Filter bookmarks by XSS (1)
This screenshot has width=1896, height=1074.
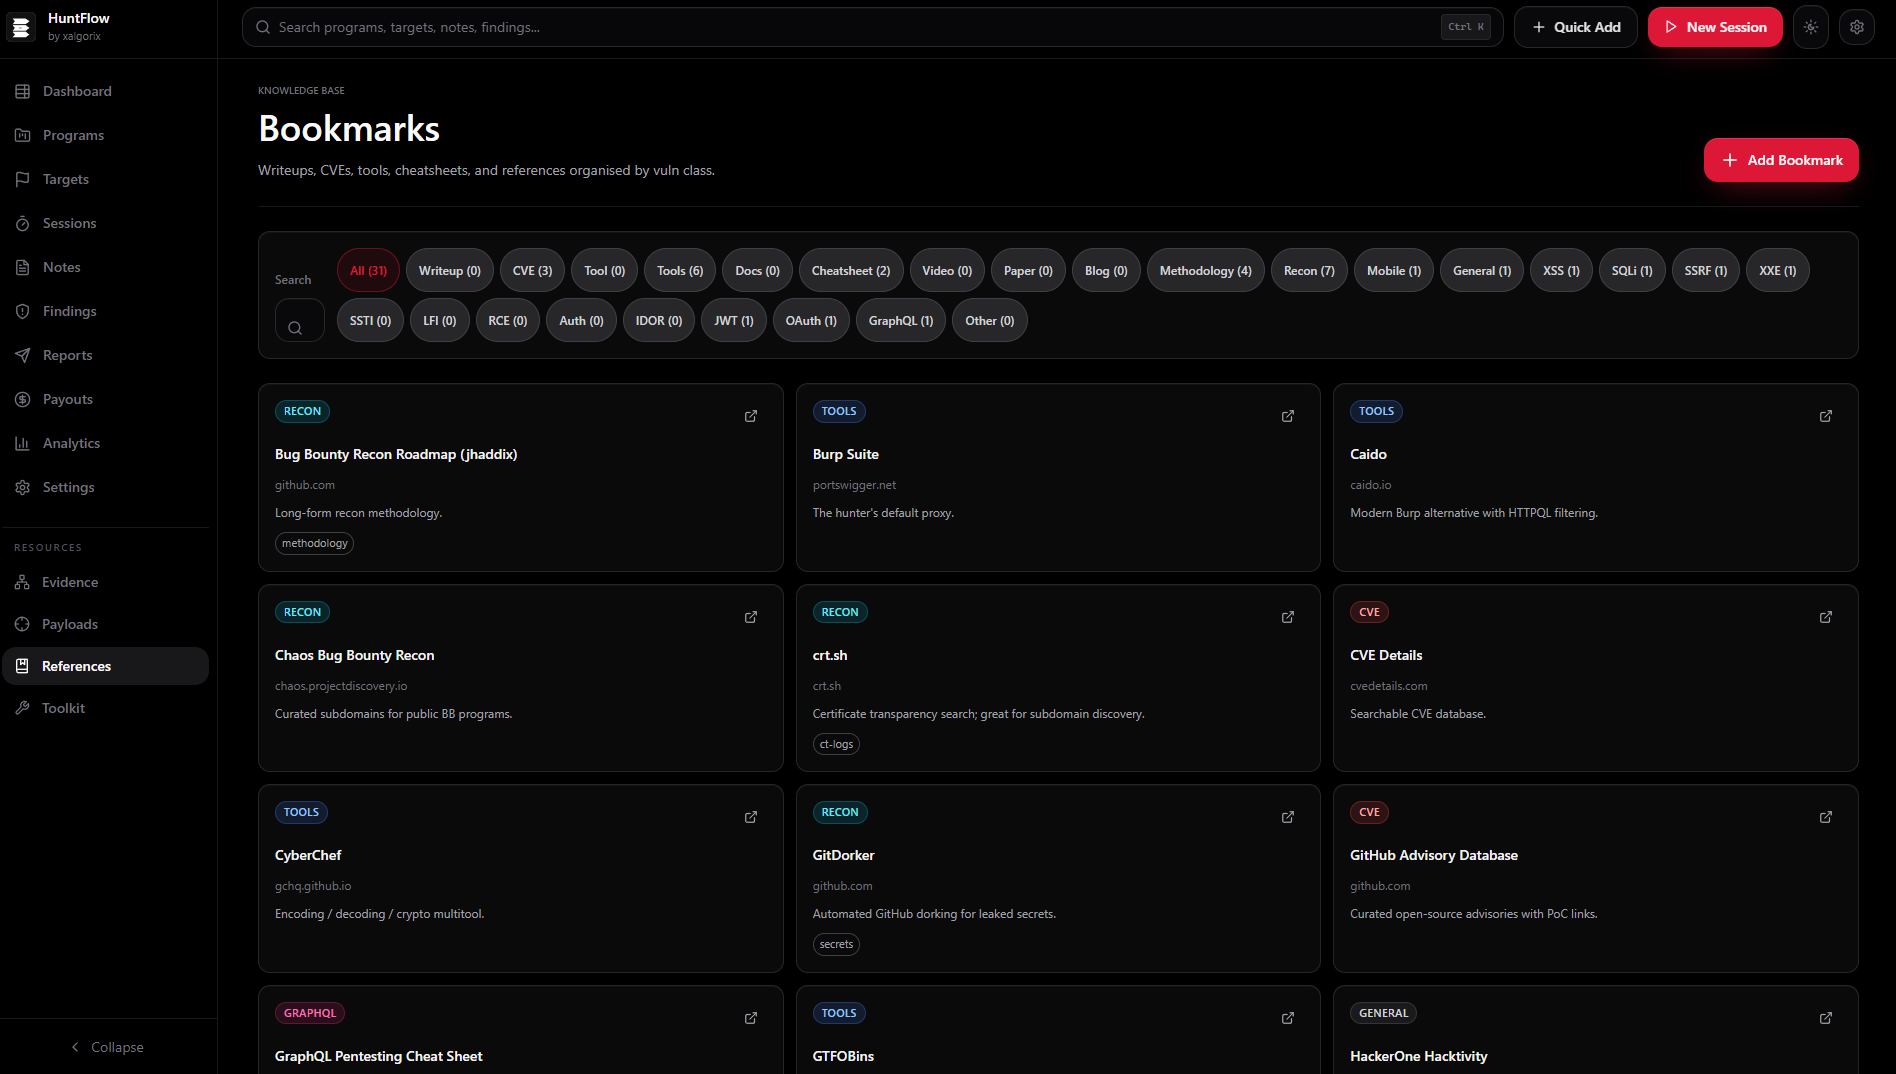(x=1561, y=270)
